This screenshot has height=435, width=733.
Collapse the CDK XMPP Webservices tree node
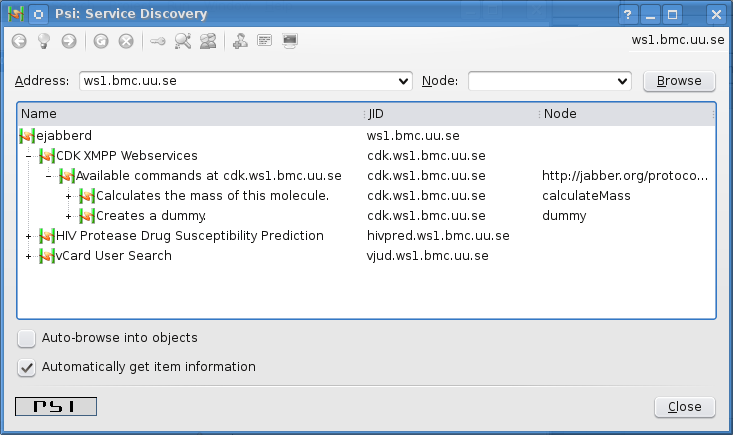tap(28, 156)
